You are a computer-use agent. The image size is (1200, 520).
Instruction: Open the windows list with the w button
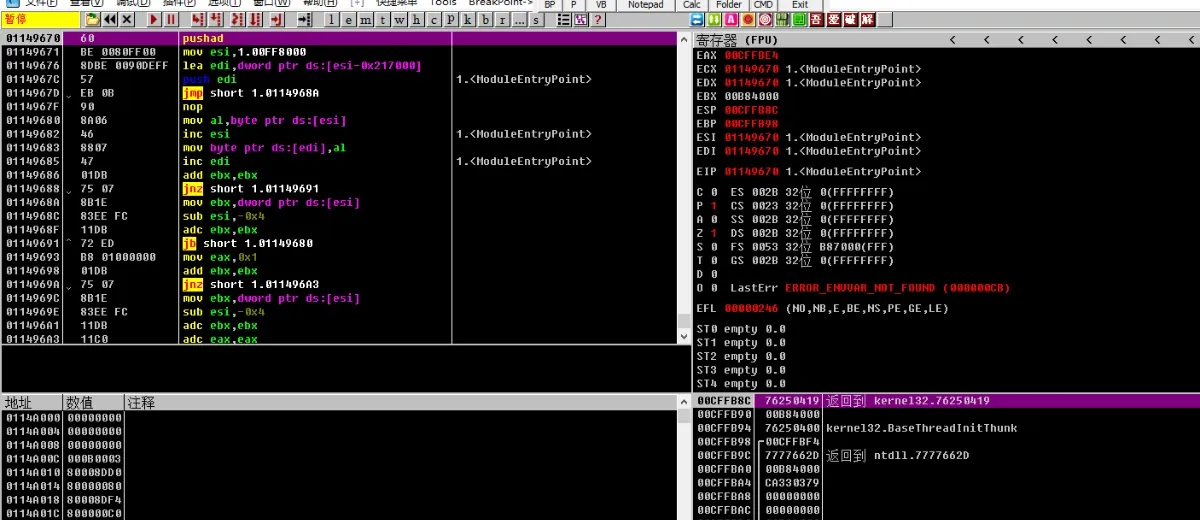400,19
